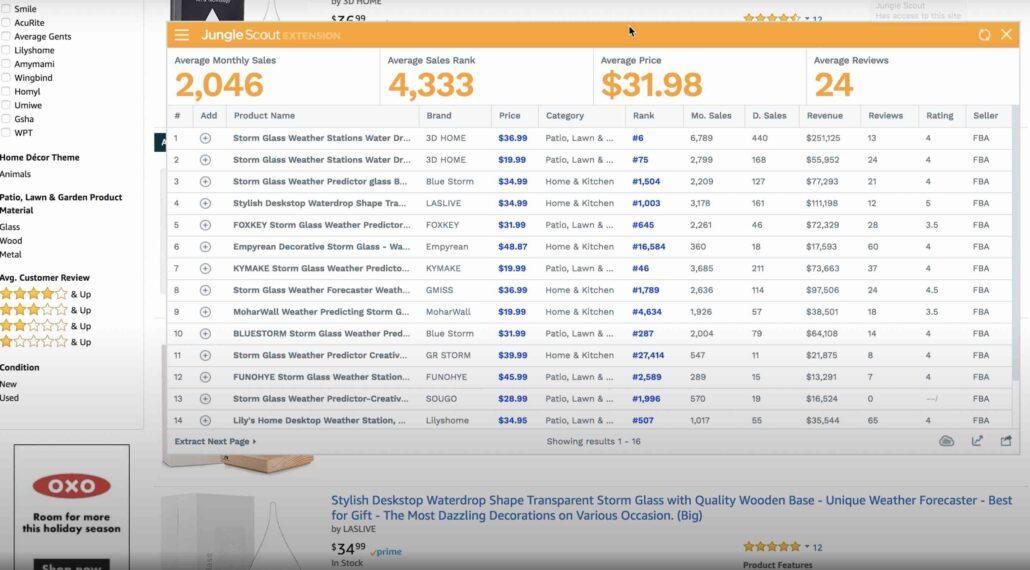Add product row 1 using plus icon
1030x570 pixels.
pos(205,138)
